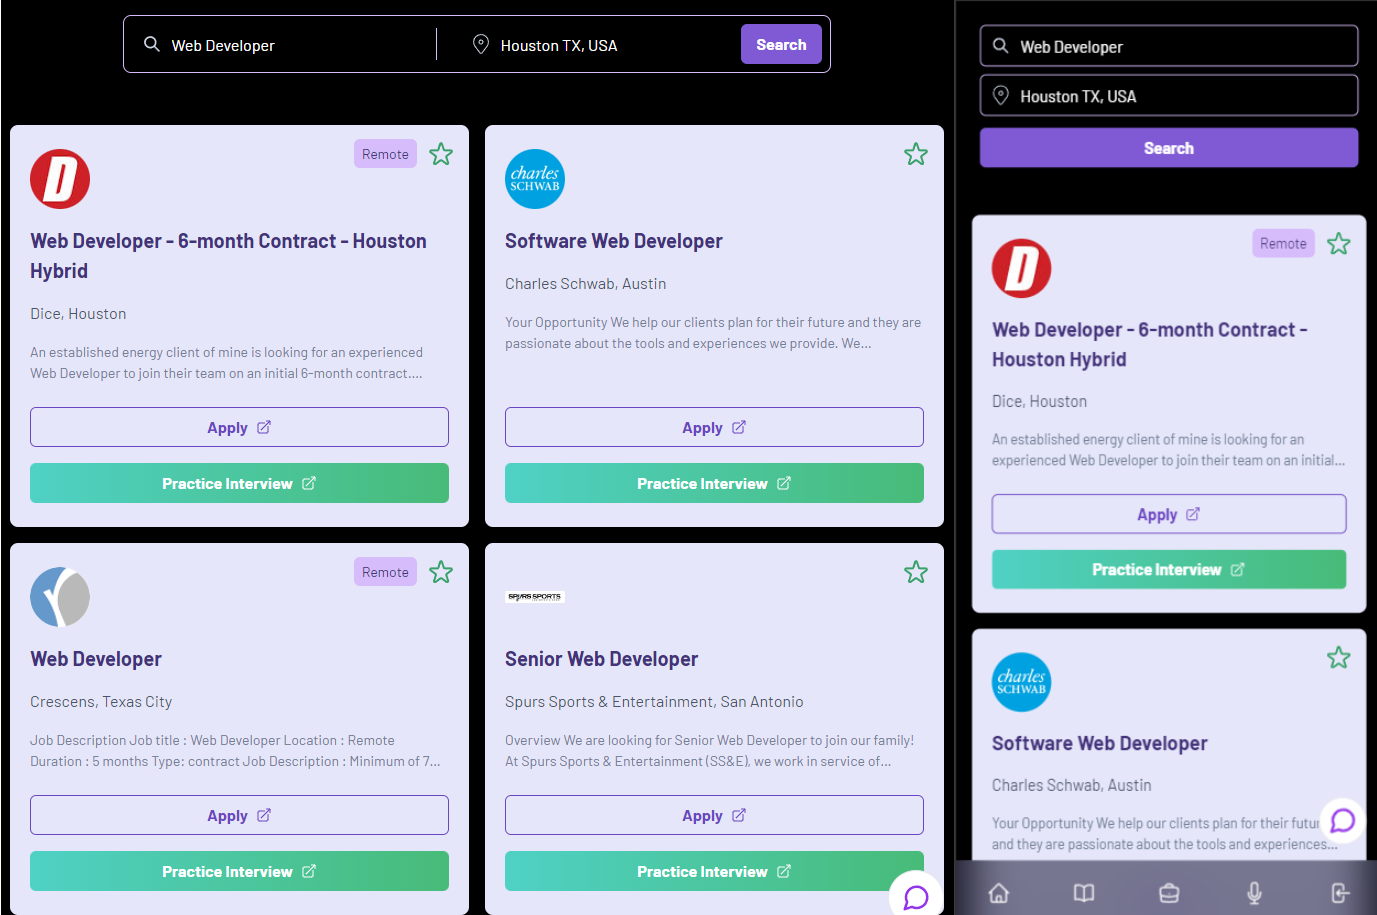Click the Dice company logo
Screen dimensions: 1377x915
tap(59, 178)
